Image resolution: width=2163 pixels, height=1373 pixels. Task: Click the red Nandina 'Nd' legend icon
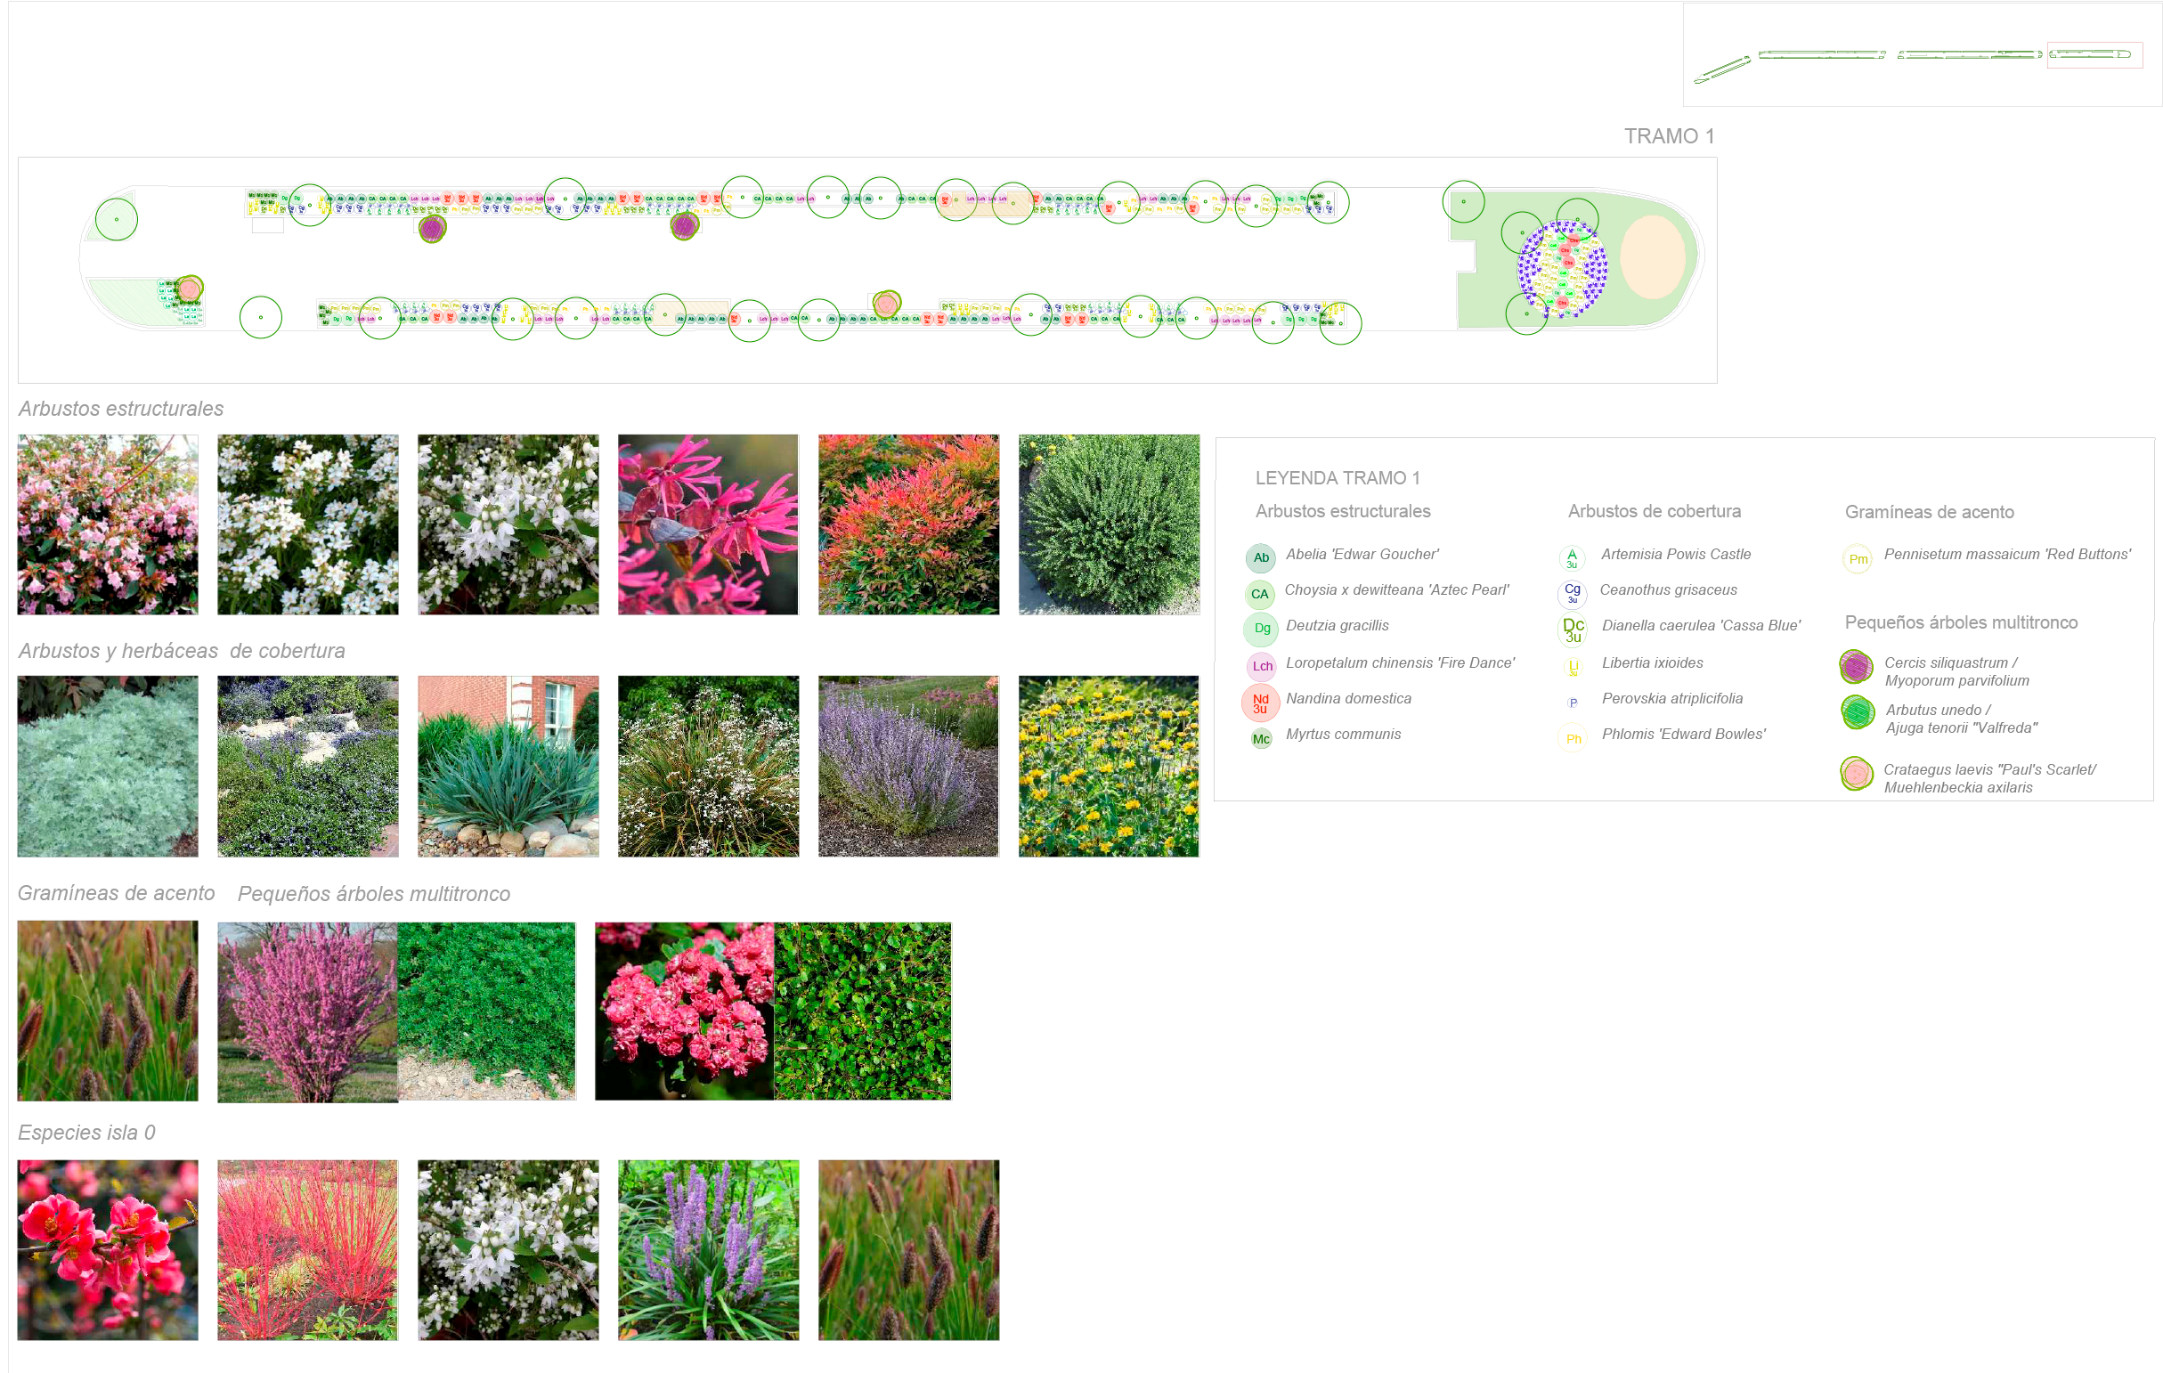(x=1260, y=703)
